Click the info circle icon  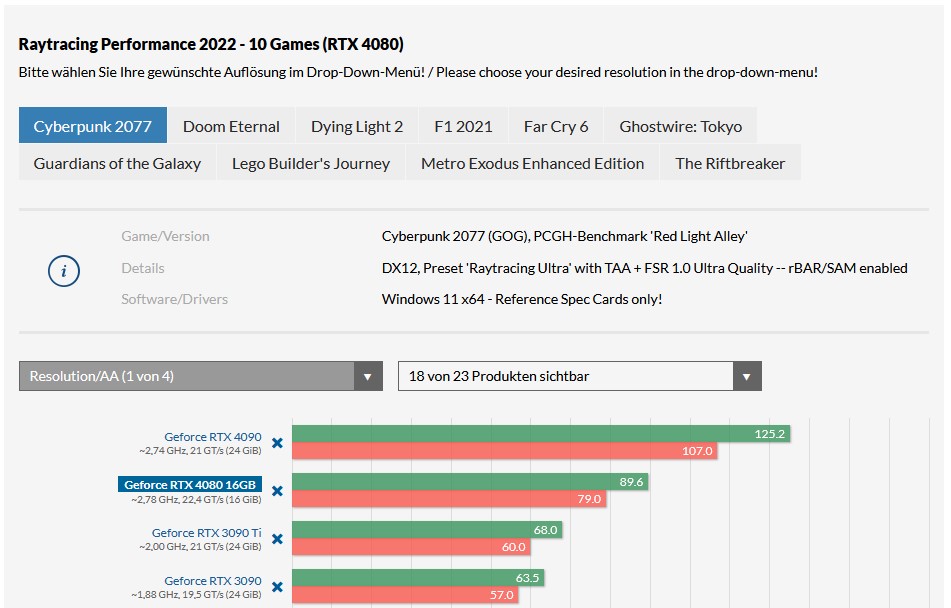[x=64, y=271]
